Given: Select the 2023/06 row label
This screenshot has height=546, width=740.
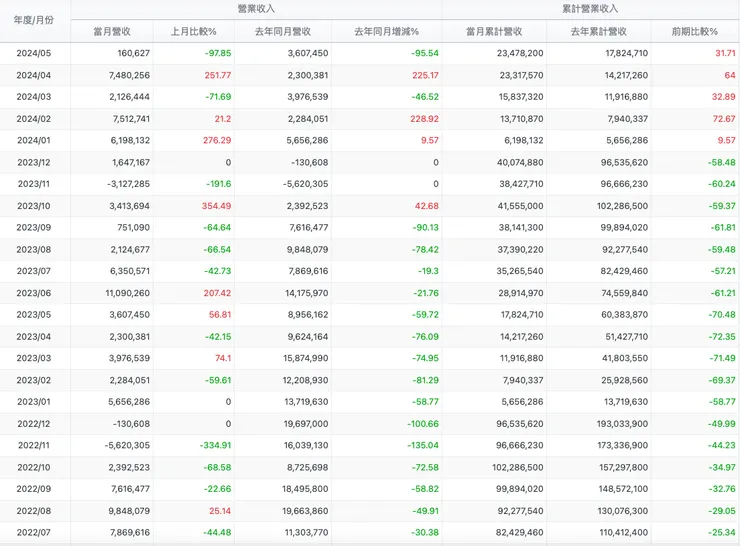Looking at the screenshot, I should coord(34,293).
